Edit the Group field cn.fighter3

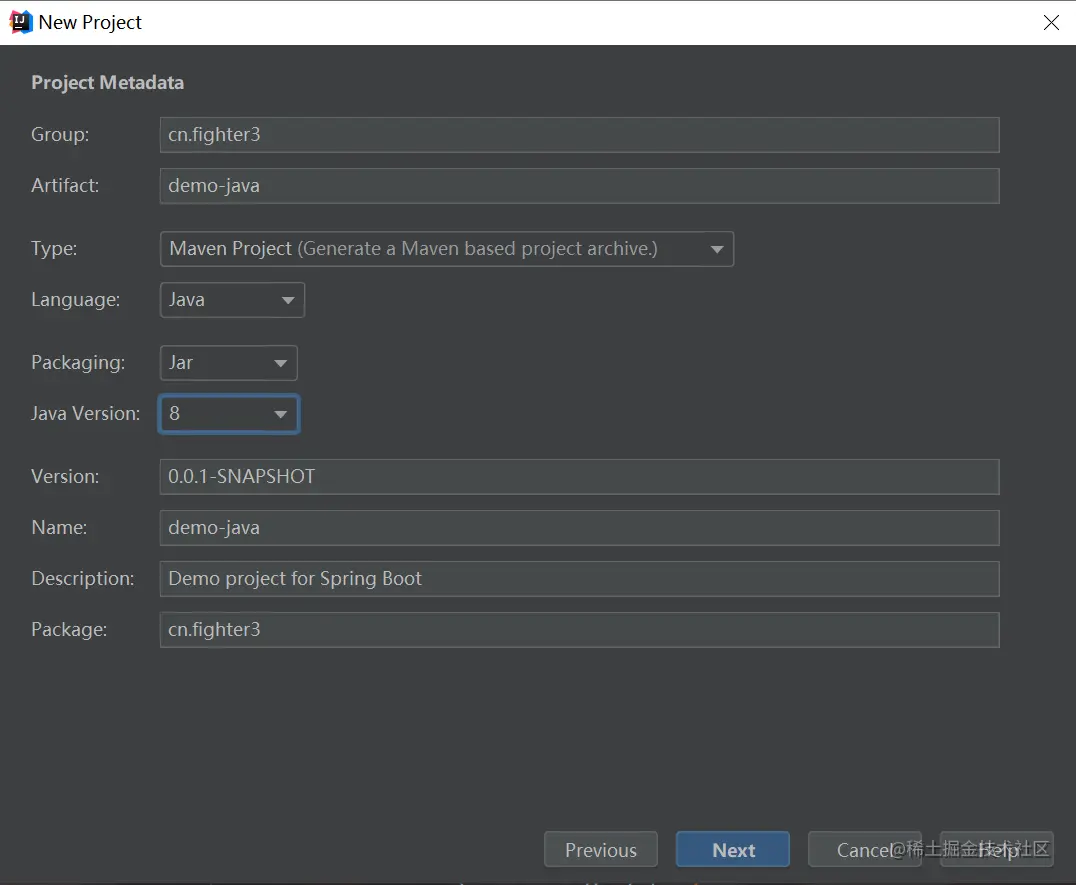[579, 134]
